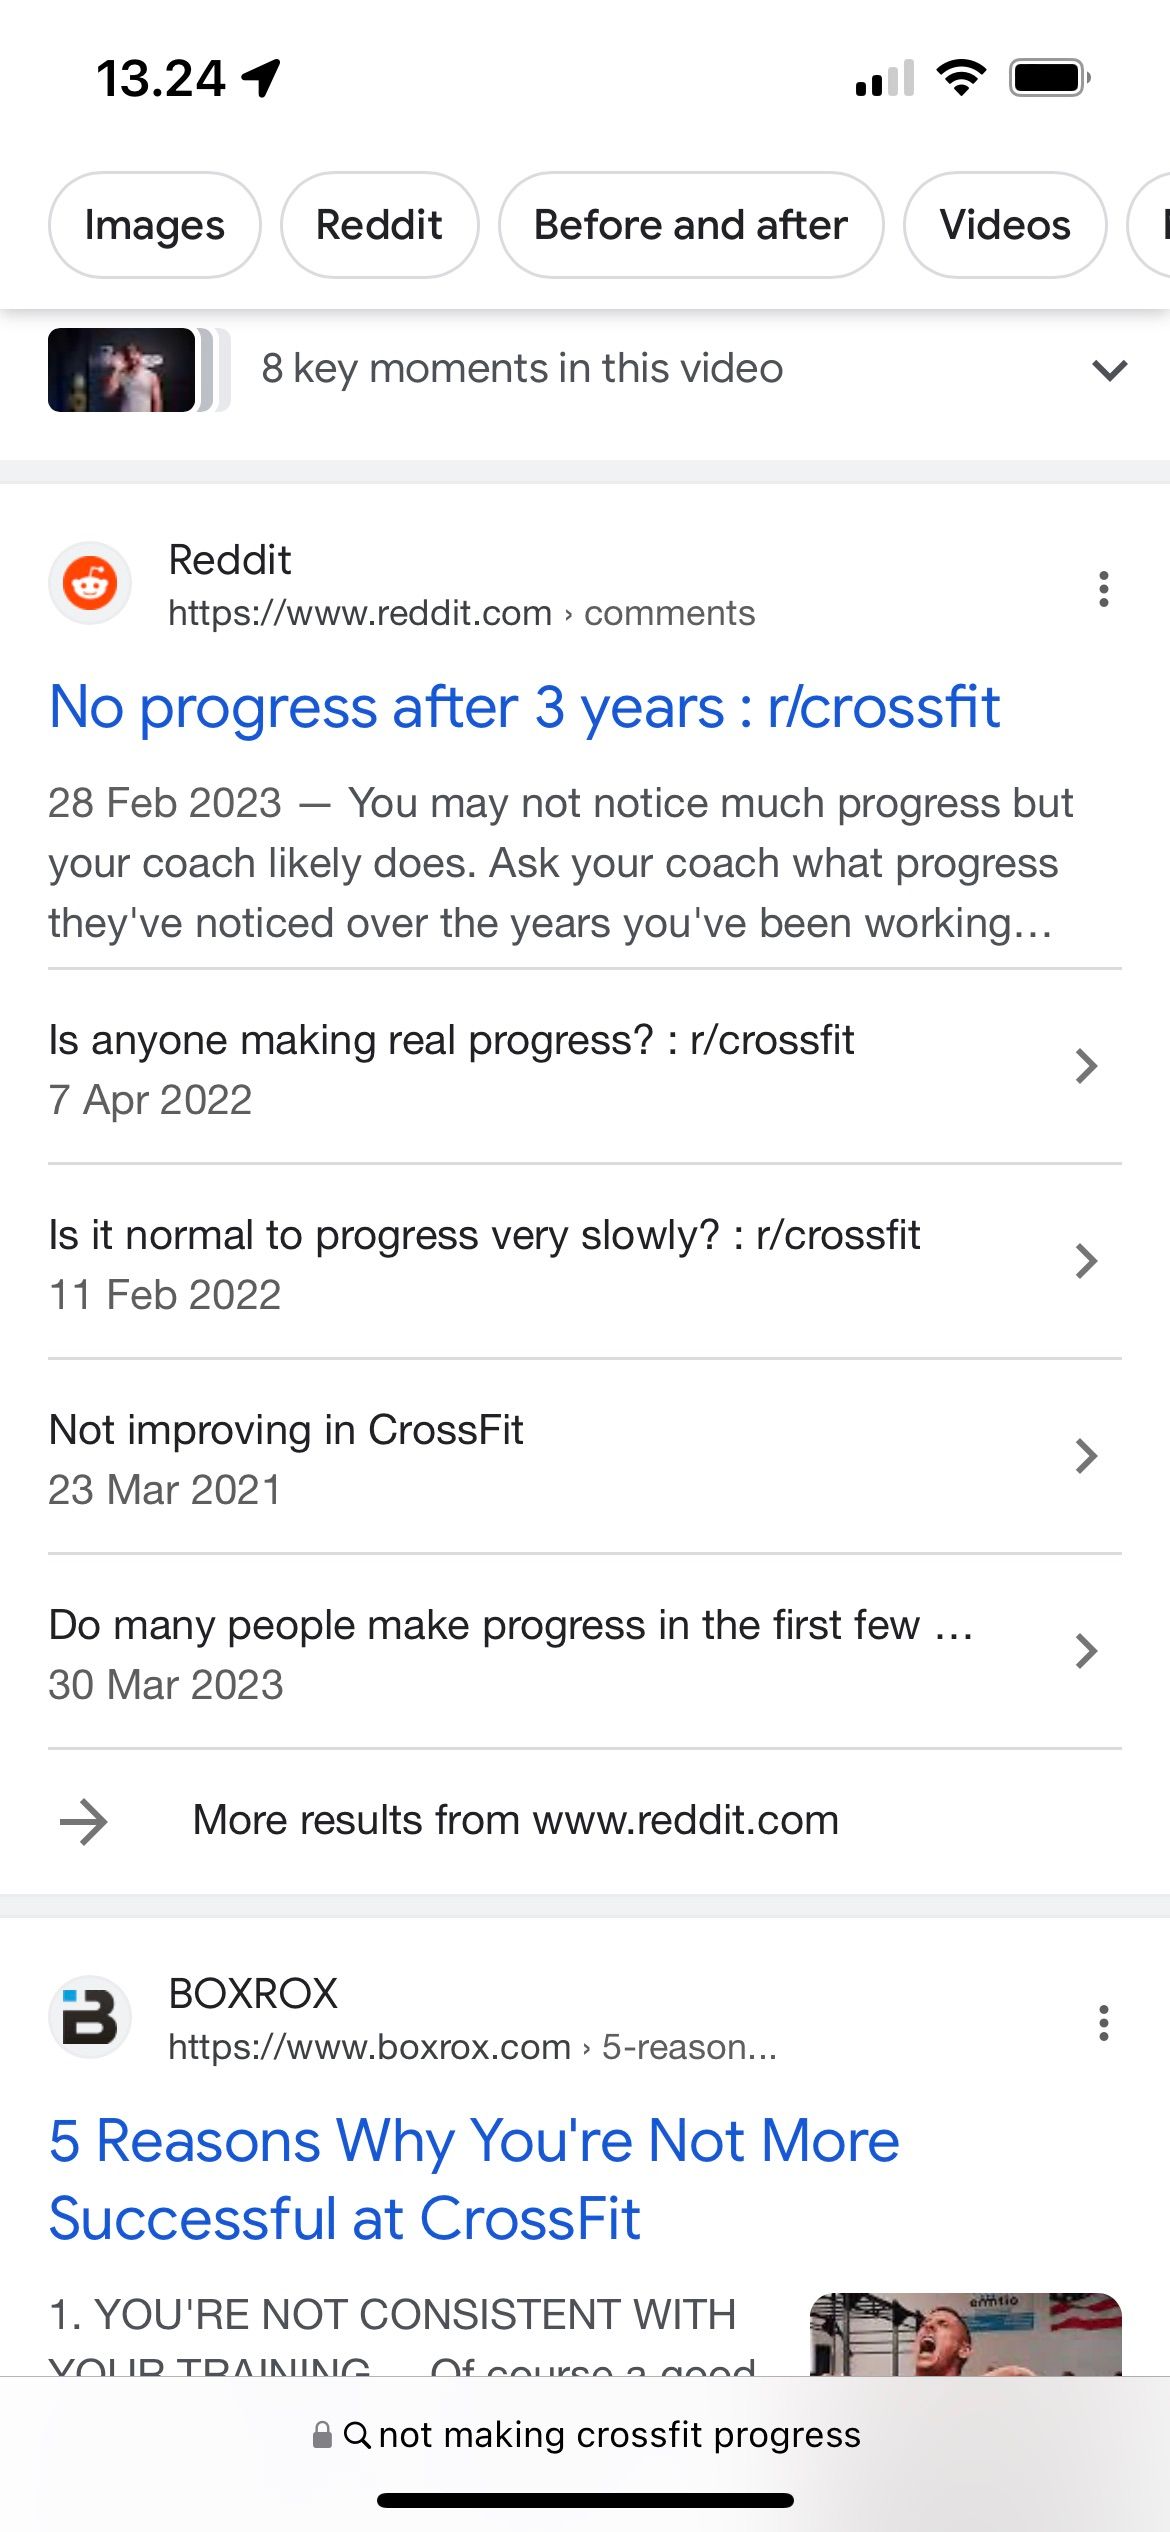Open No progress after 3 years thread

(x=524, y=707)
